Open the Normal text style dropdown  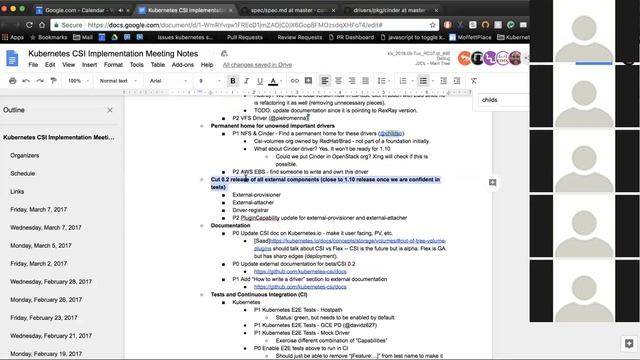pos(118,81)
